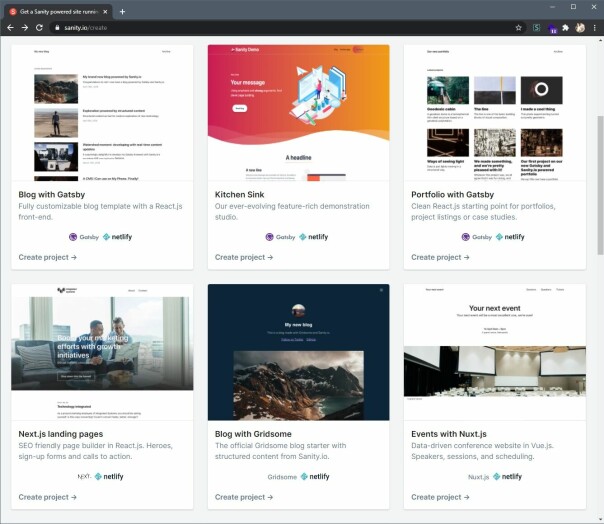
Task: Open the Events with Nuxt.js preview image
Action: pyautogui.click(x=495, y=353)
